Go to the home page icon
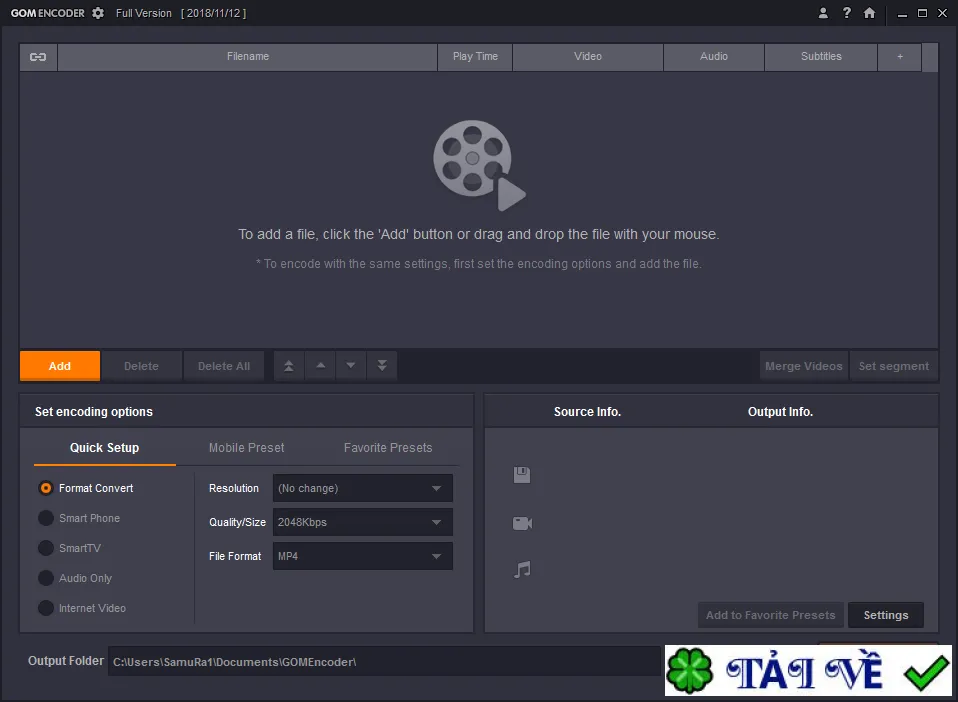 point(869,13)
